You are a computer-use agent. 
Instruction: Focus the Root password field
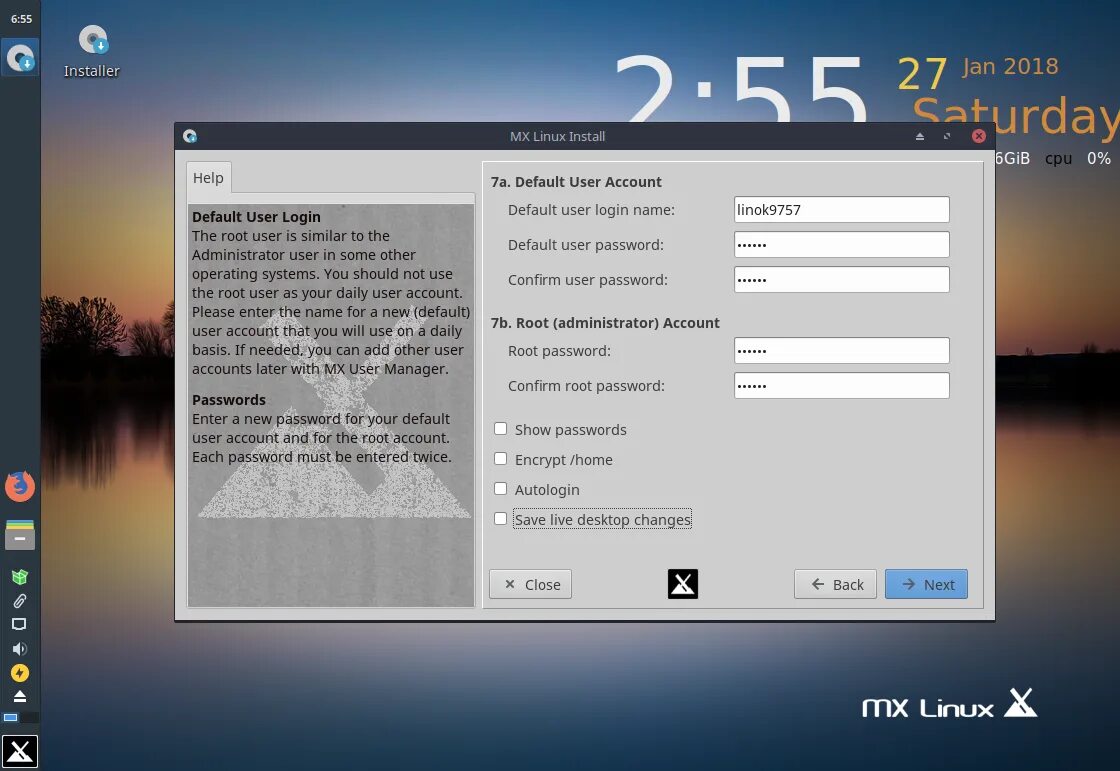(x=841, y=350)
